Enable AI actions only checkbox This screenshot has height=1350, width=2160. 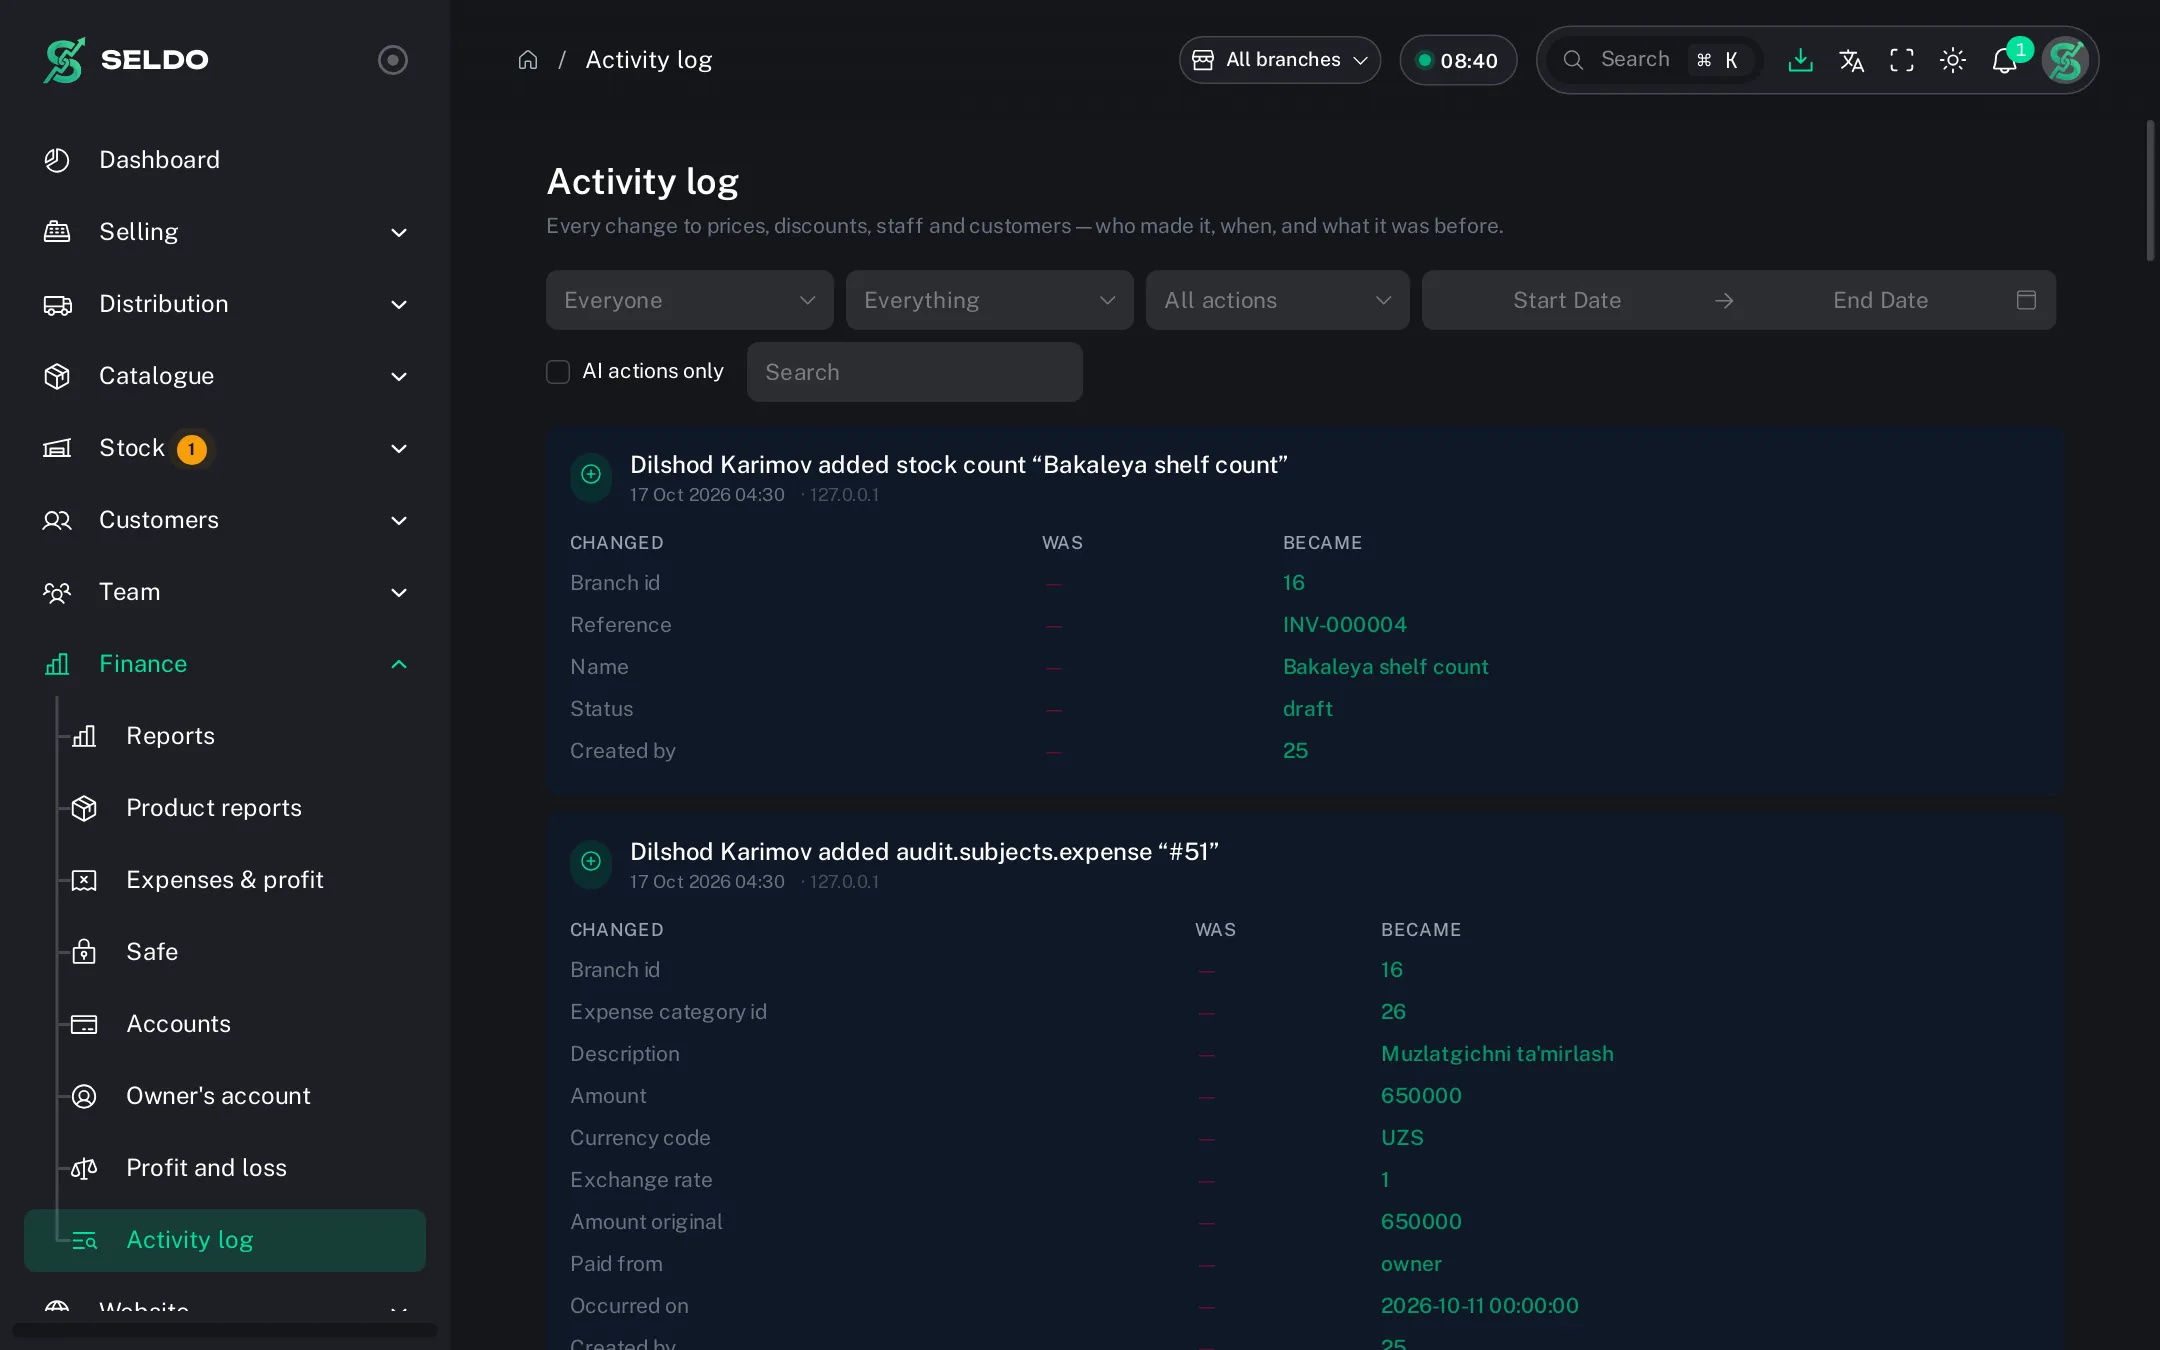tap(558, 372)
